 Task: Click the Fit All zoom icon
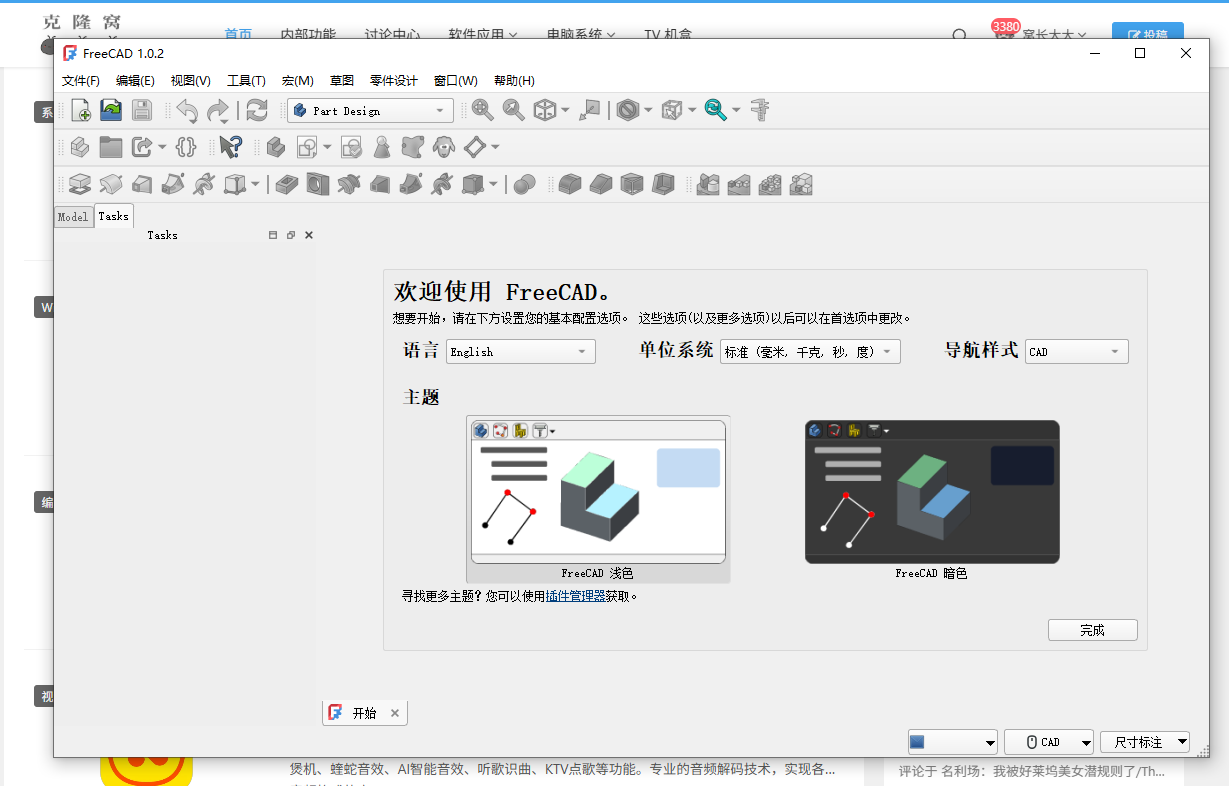[483, 111]
